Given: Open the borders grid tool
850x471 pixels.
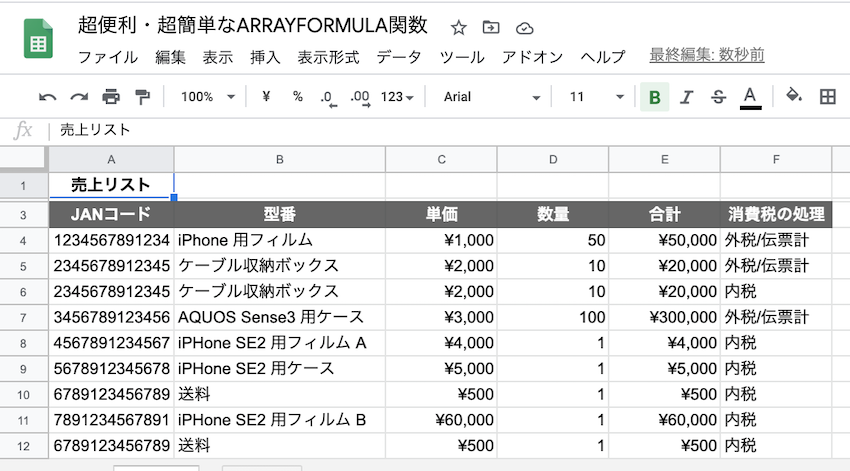Looking at the screenshot, I should coord(827,97).
